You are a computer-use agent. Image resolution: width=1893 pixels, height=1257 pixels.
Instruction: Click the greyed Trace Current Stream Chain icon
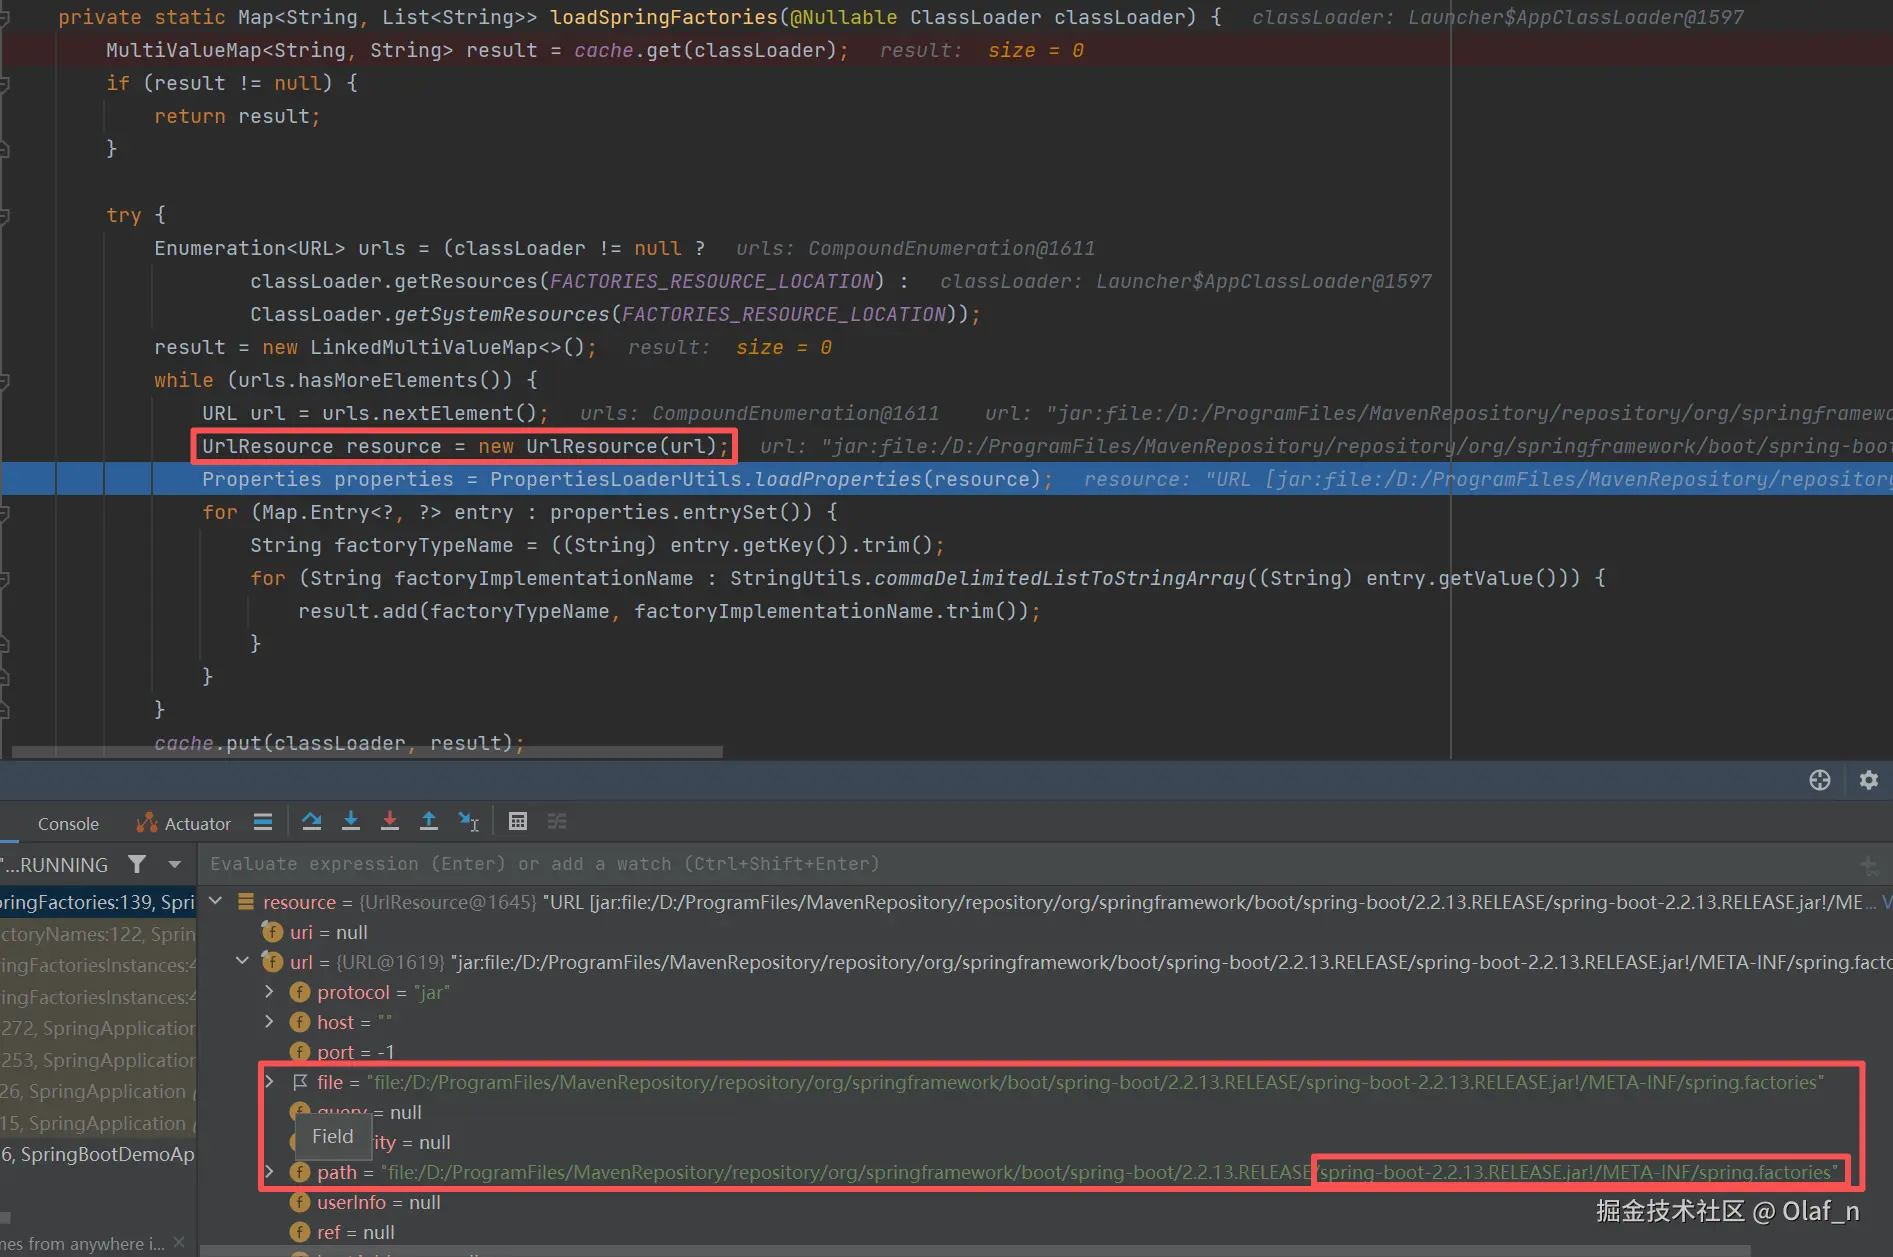pyautogui.click(x=557, y=822)
